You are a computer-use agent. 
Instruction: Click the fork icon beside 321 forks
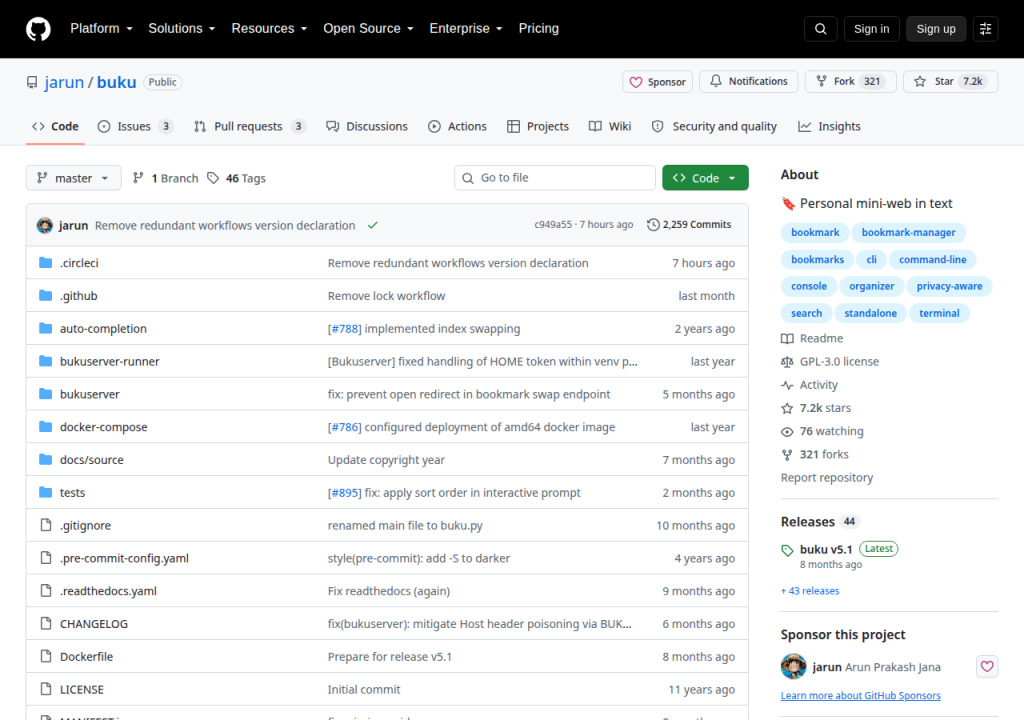click(787, 455)
